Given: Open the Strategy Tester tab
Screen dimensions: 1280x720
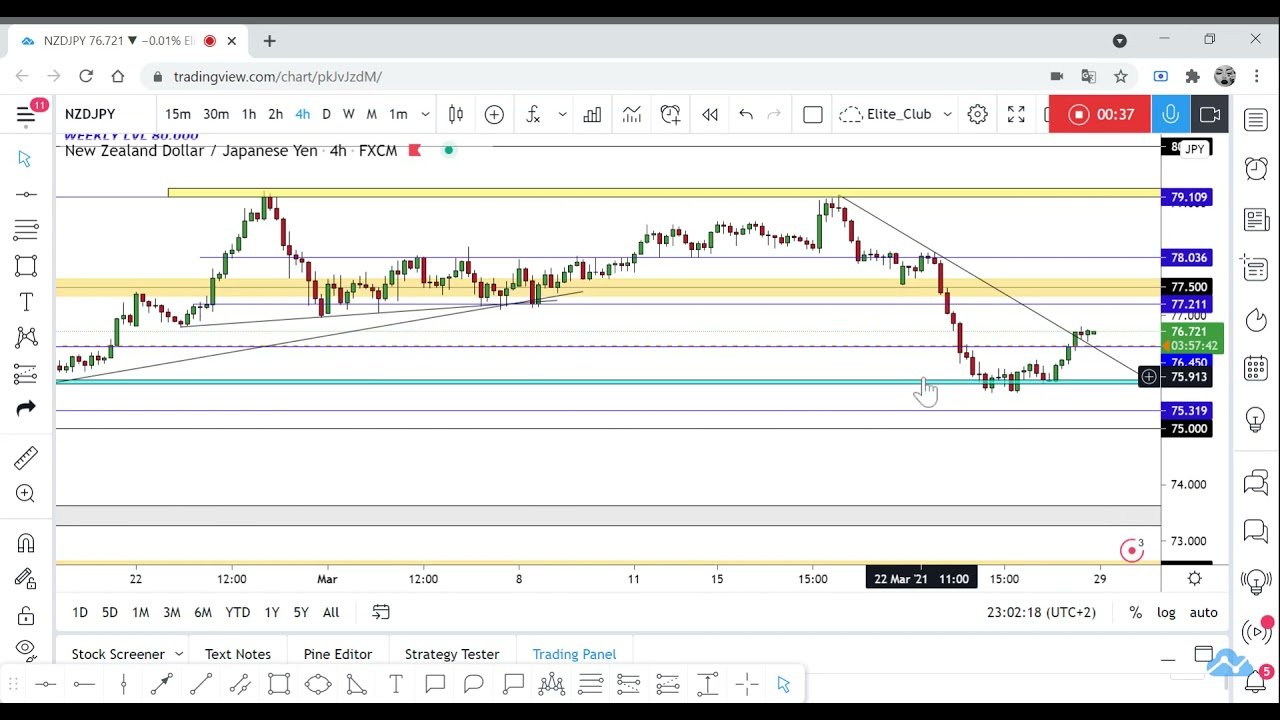Looking at the screenshot, I should coord(452,654).
